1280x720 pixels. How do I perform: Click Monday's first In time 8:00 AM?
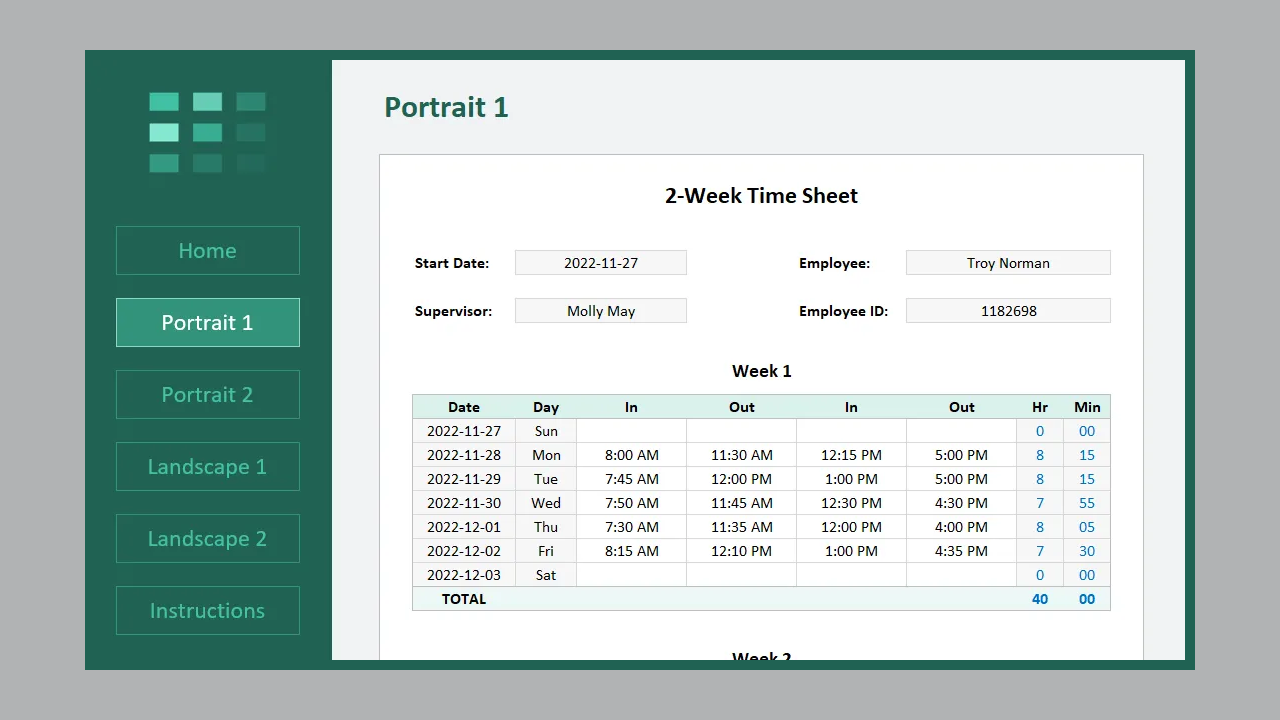tap(631, 455)
